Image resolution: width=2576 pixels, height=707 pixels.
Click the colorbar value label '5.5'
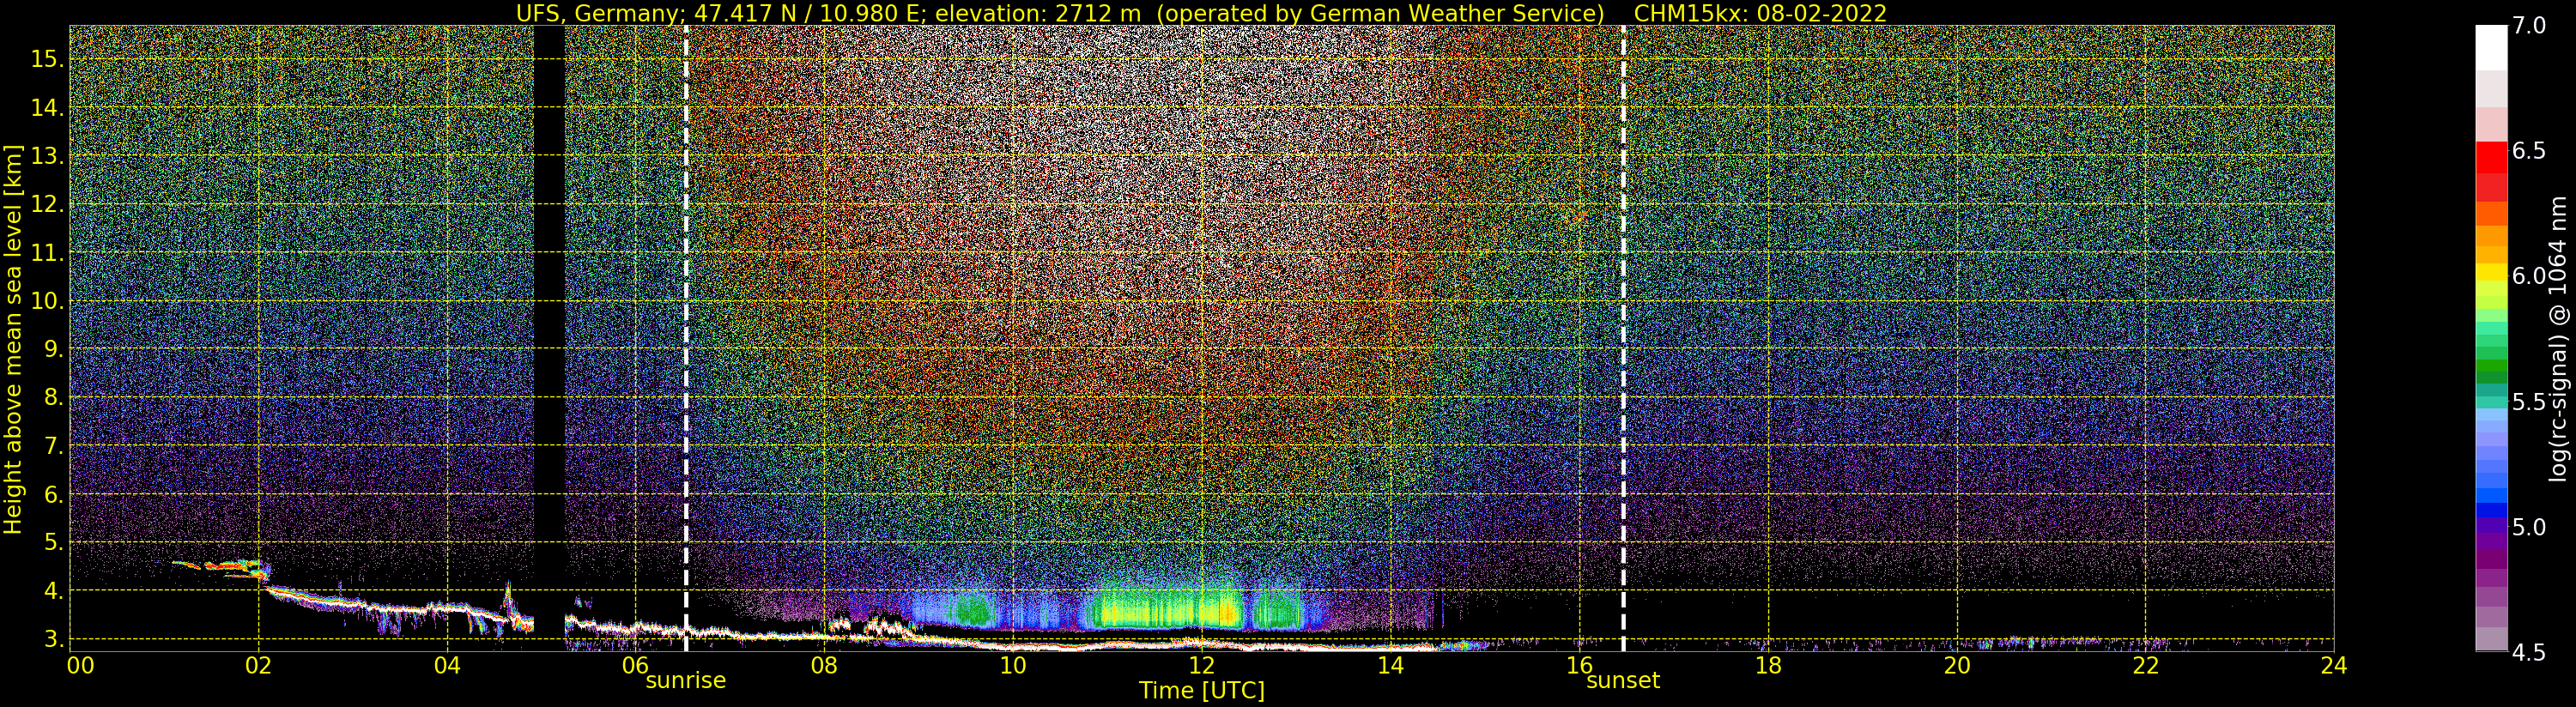2529,402
